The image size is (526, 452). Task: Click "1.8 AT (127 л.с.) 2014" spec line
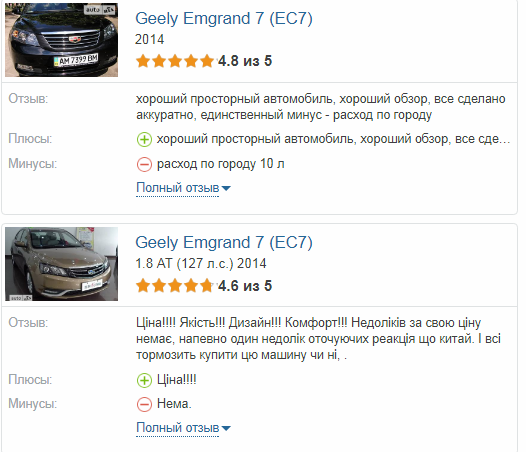[x=201, y=264]
